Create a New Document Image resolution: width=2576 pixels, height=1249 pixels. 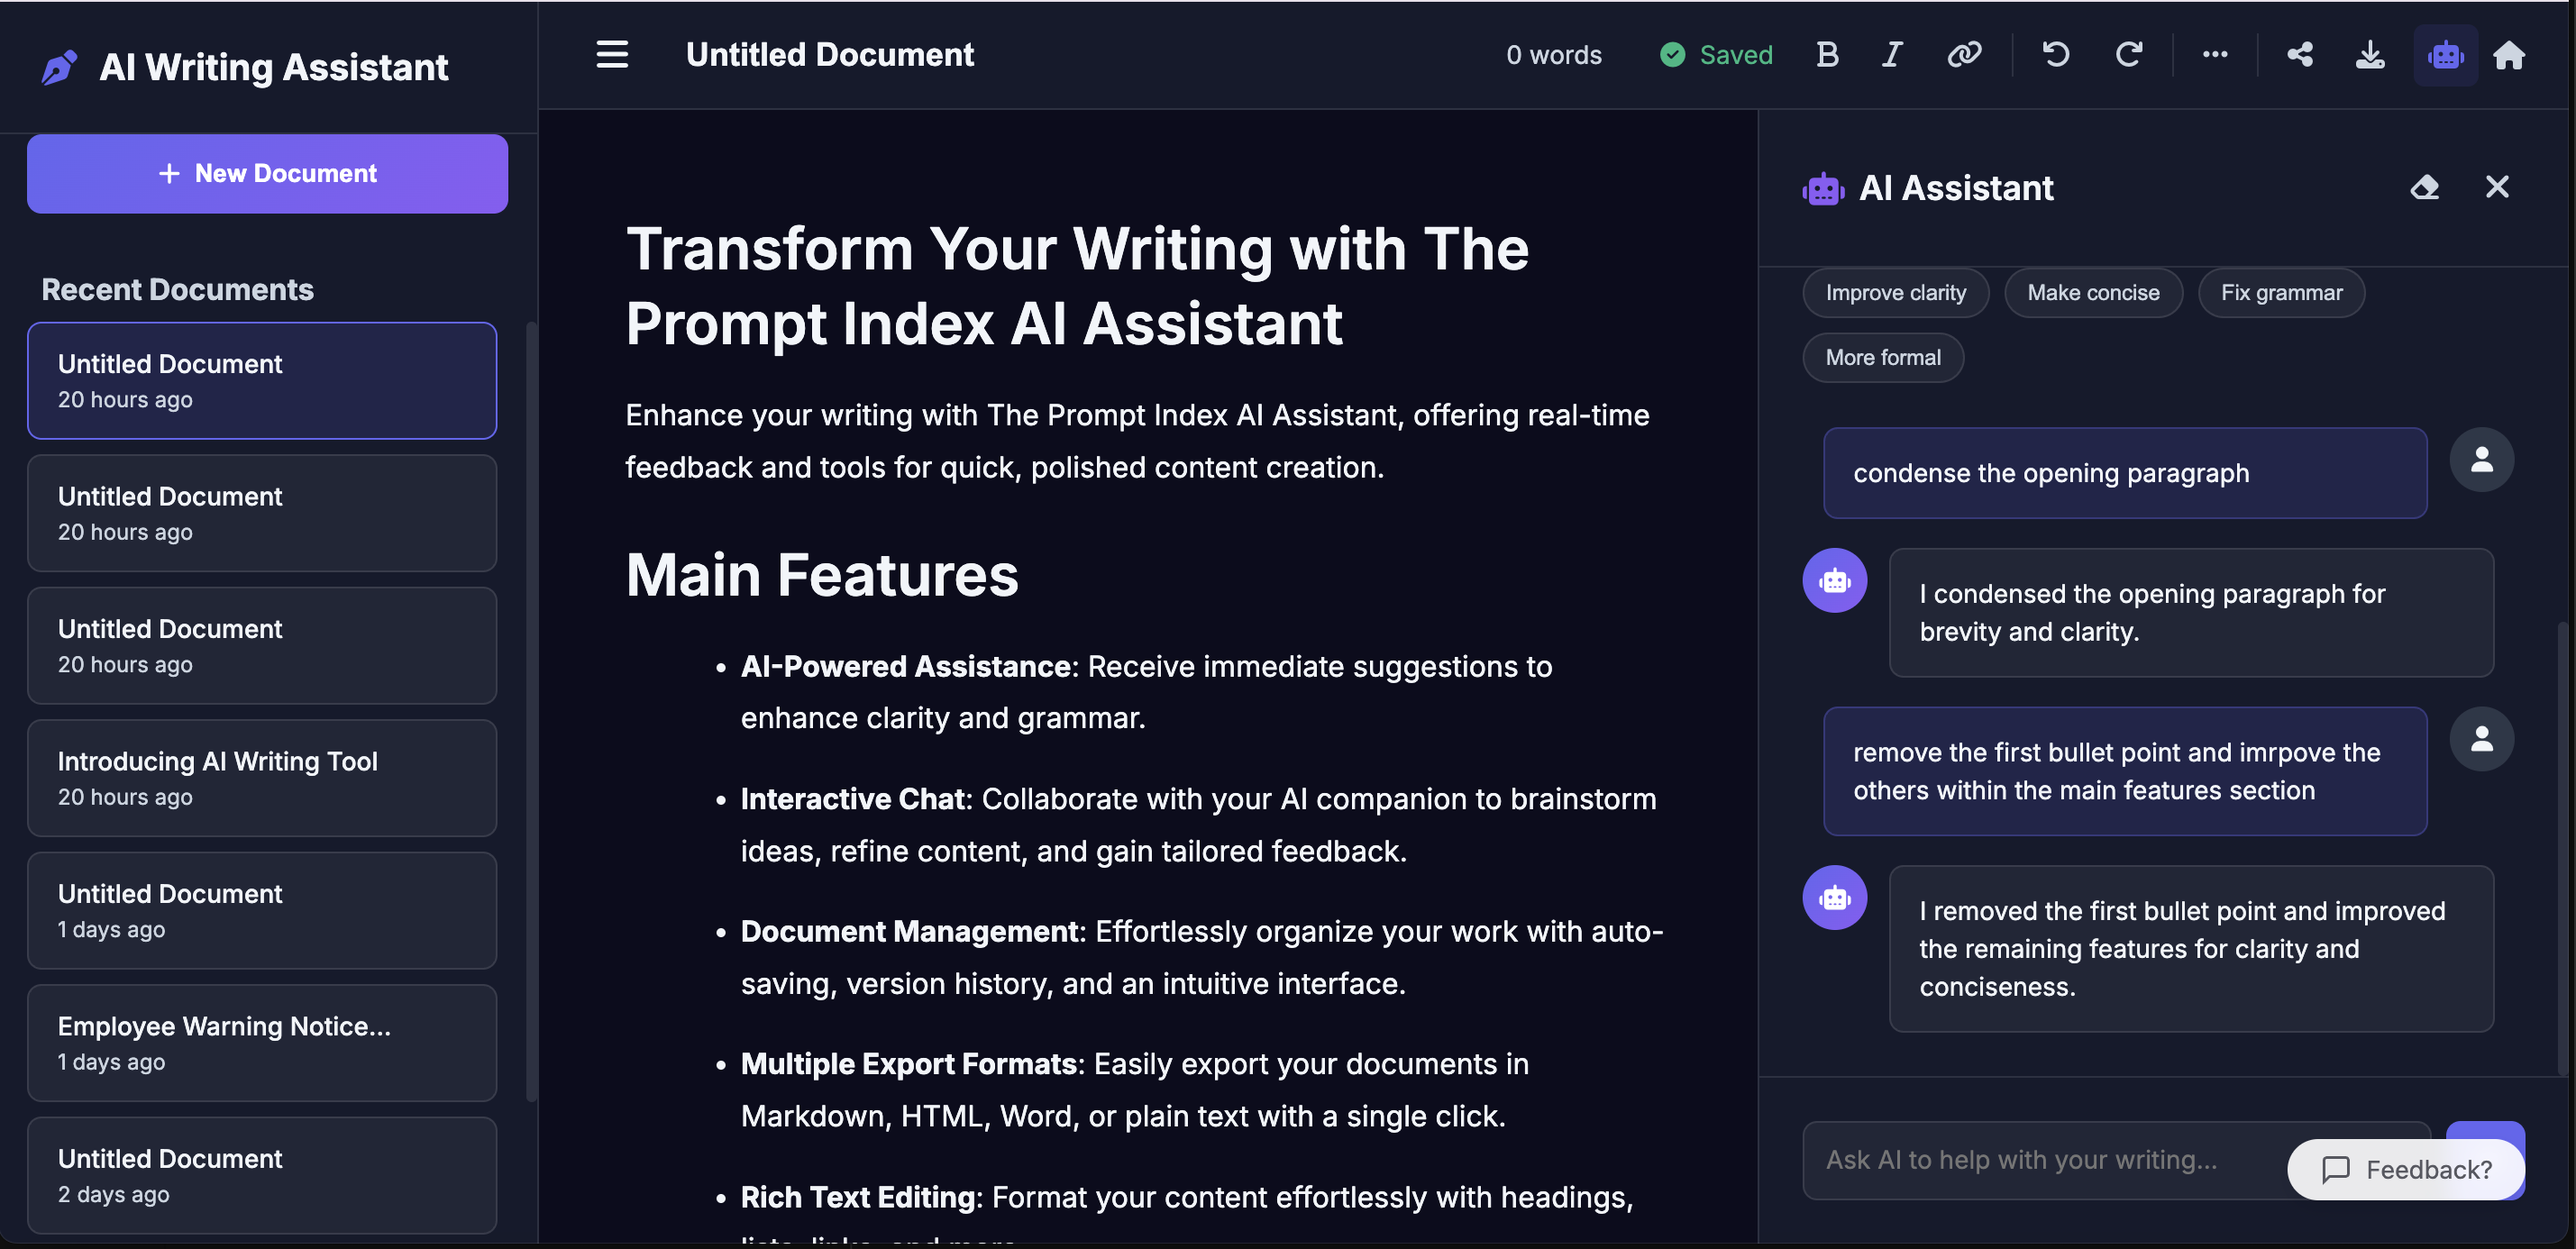(x=266, y=173)
